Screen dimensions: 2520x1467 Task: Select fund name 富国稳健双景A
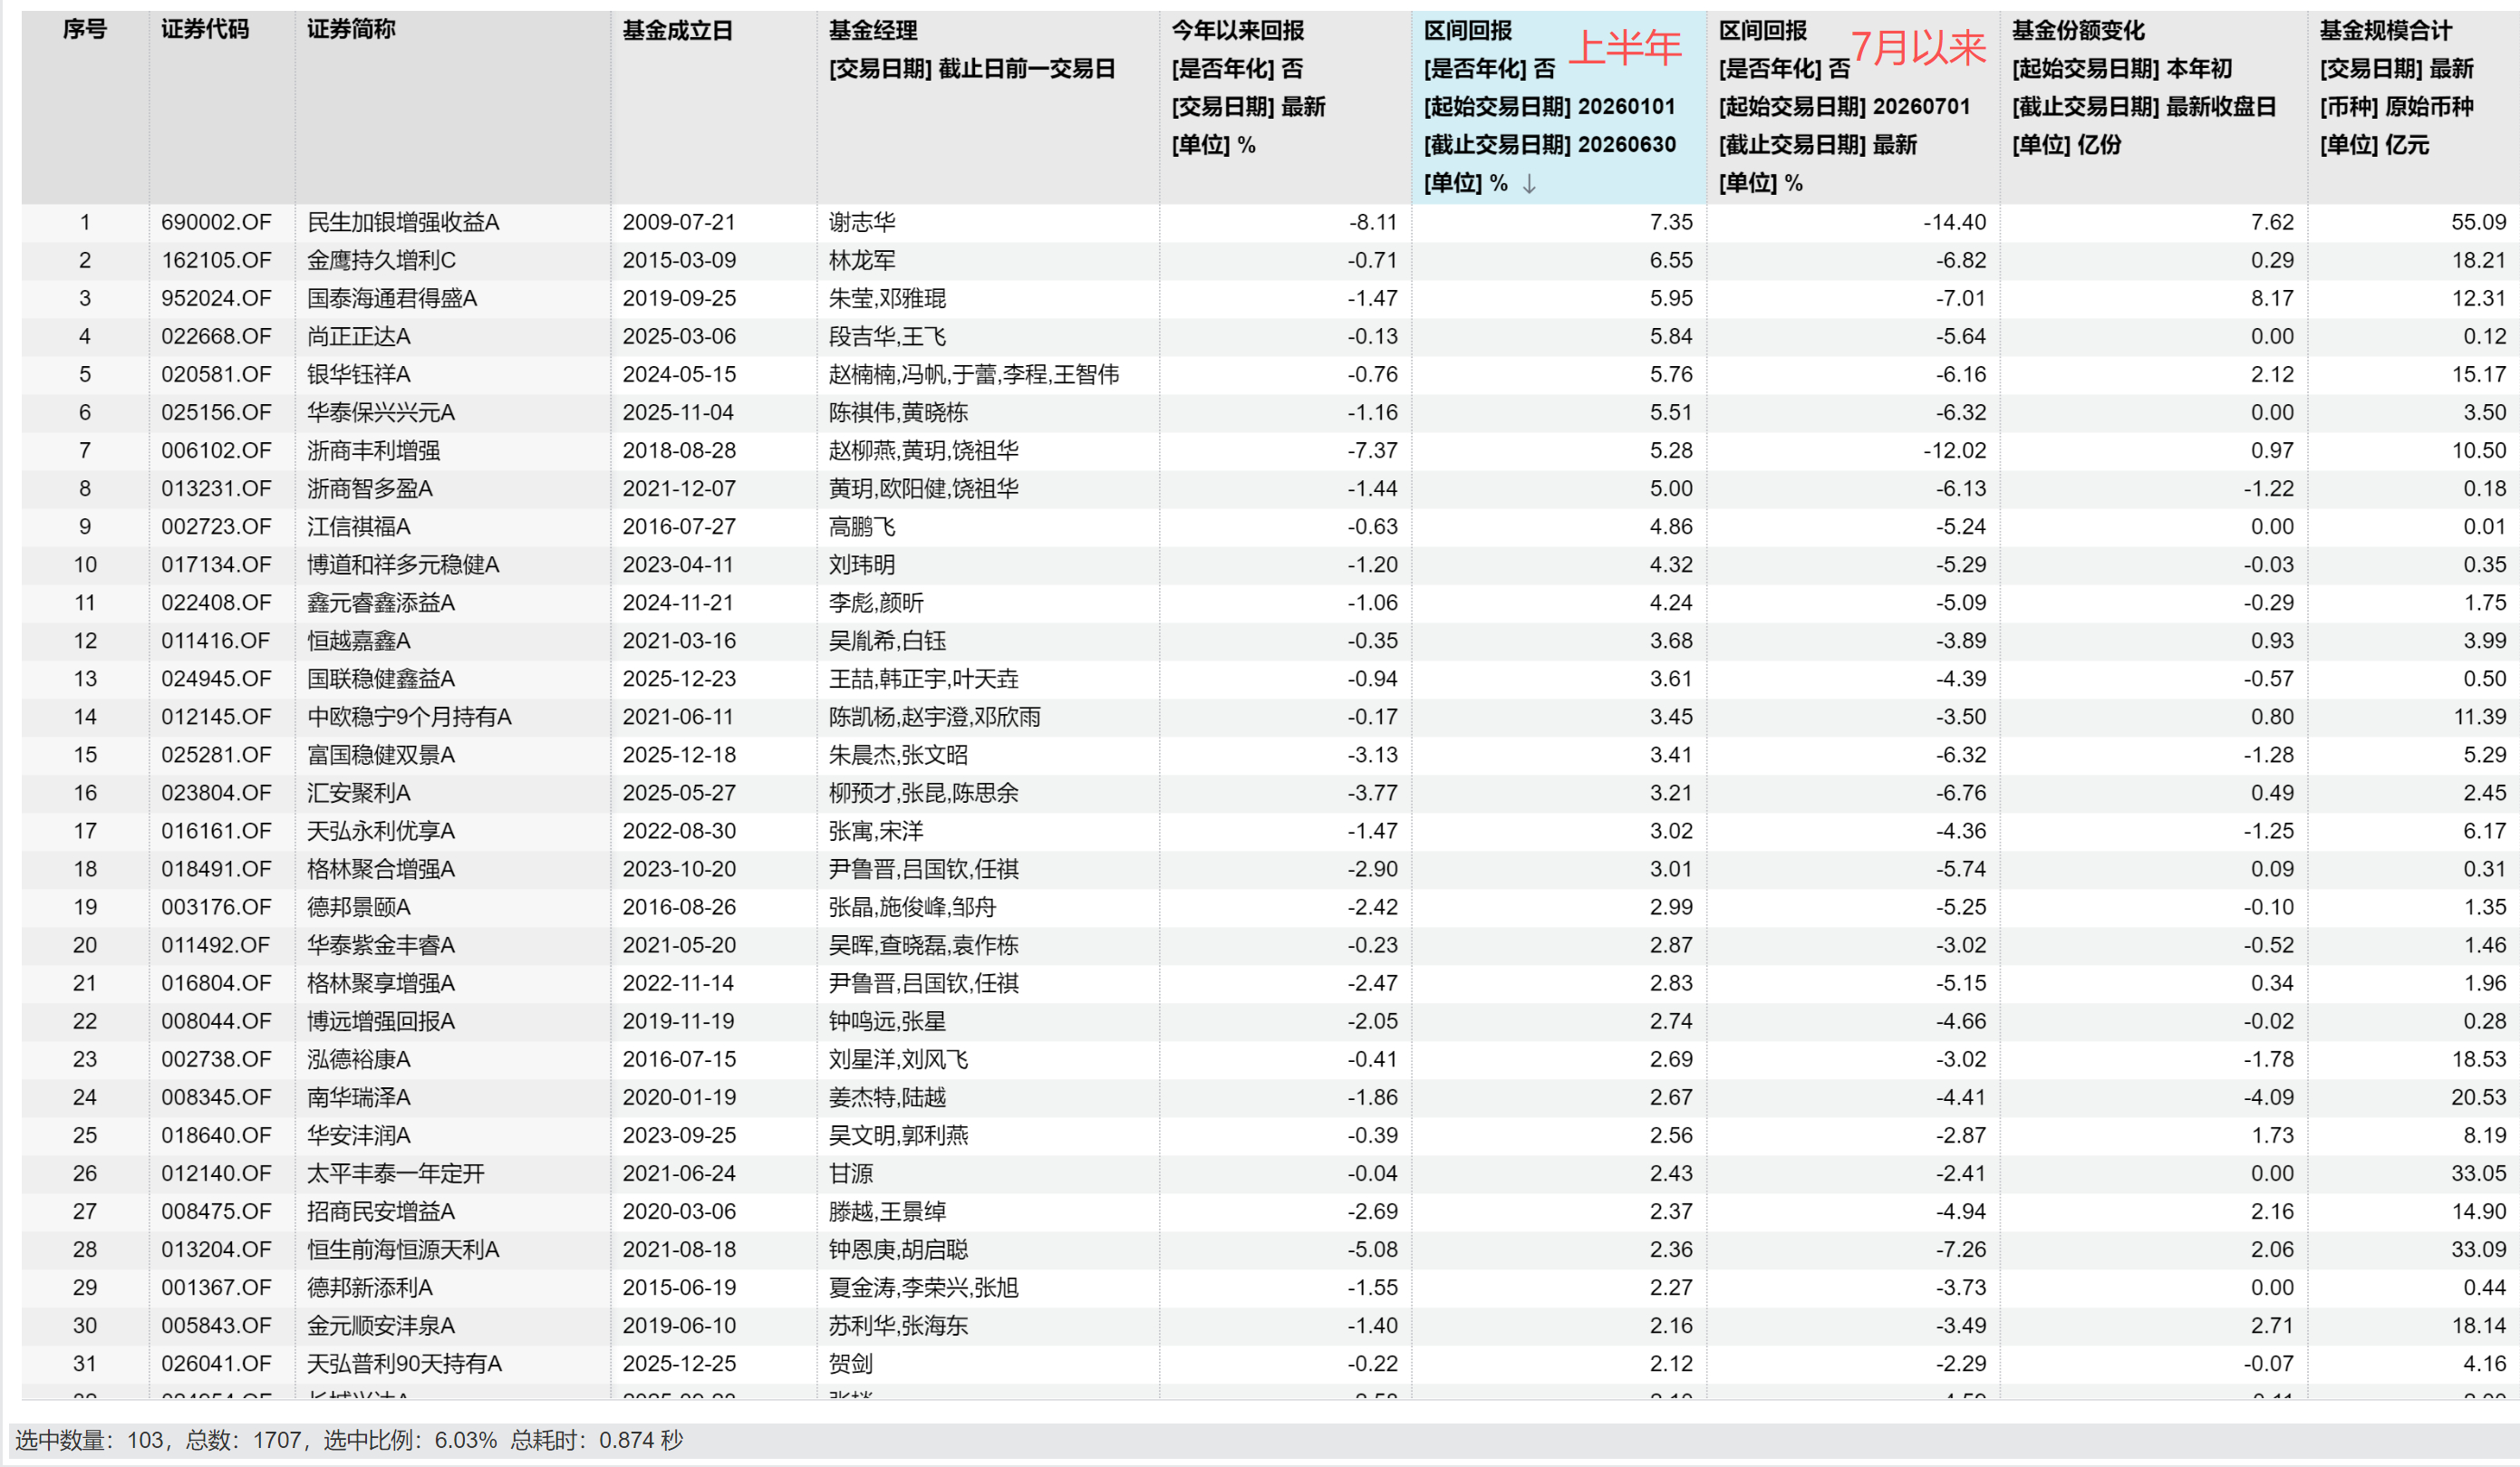click(381, 754)
